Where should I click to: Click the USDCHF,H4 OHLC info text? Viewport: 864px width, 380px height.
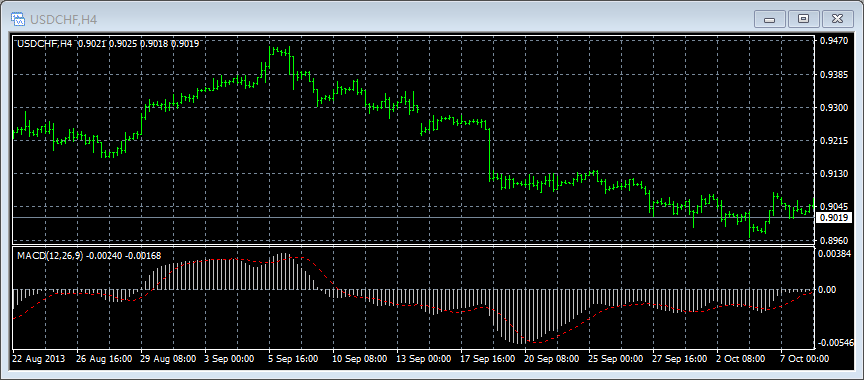point(109,44)
